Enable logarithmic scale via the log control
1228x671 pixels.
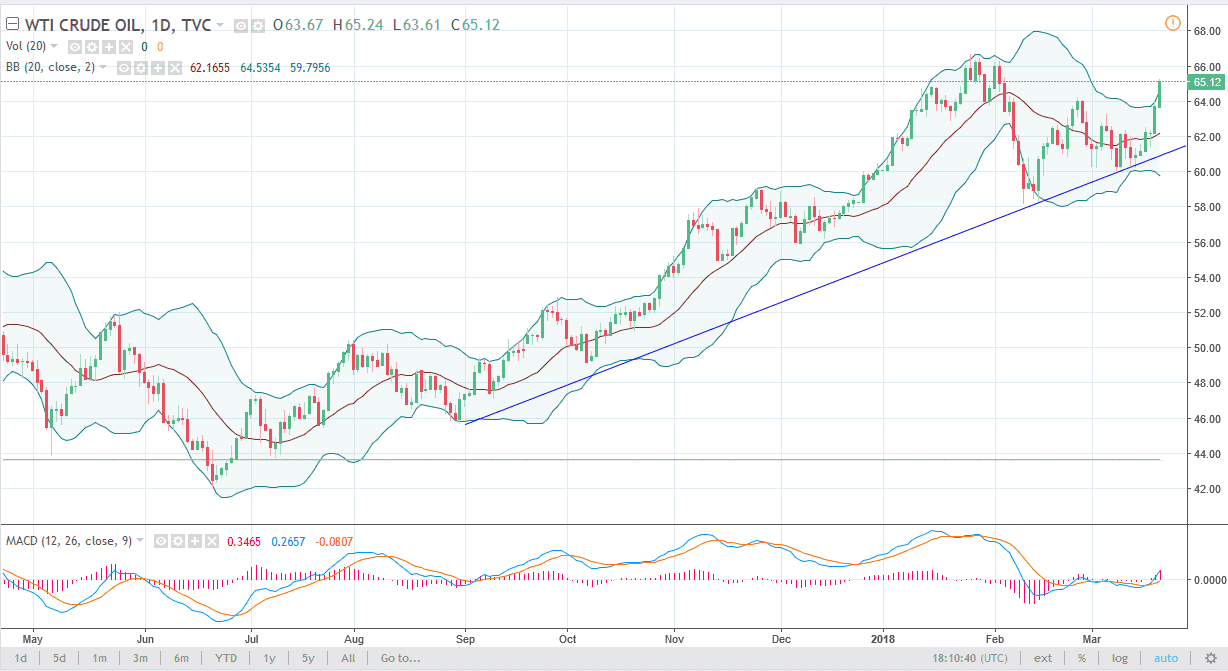(1118, 658)
